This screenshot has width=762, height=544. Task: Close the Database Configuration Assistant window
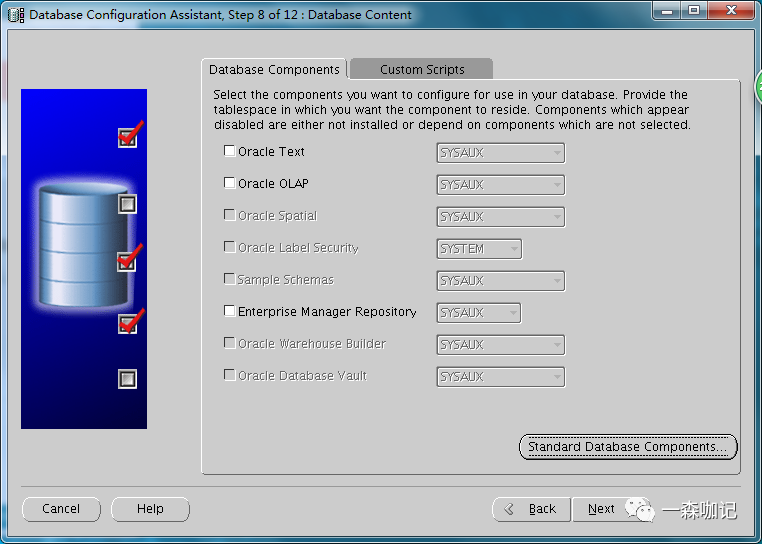[731, 11]
